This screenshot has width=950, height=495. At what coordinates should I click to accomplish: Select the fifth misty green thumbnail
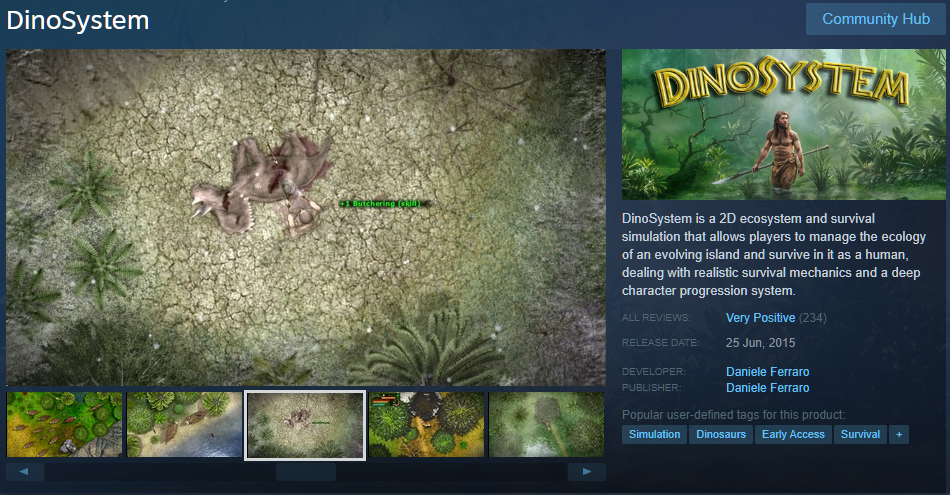(x=546, y=424)
